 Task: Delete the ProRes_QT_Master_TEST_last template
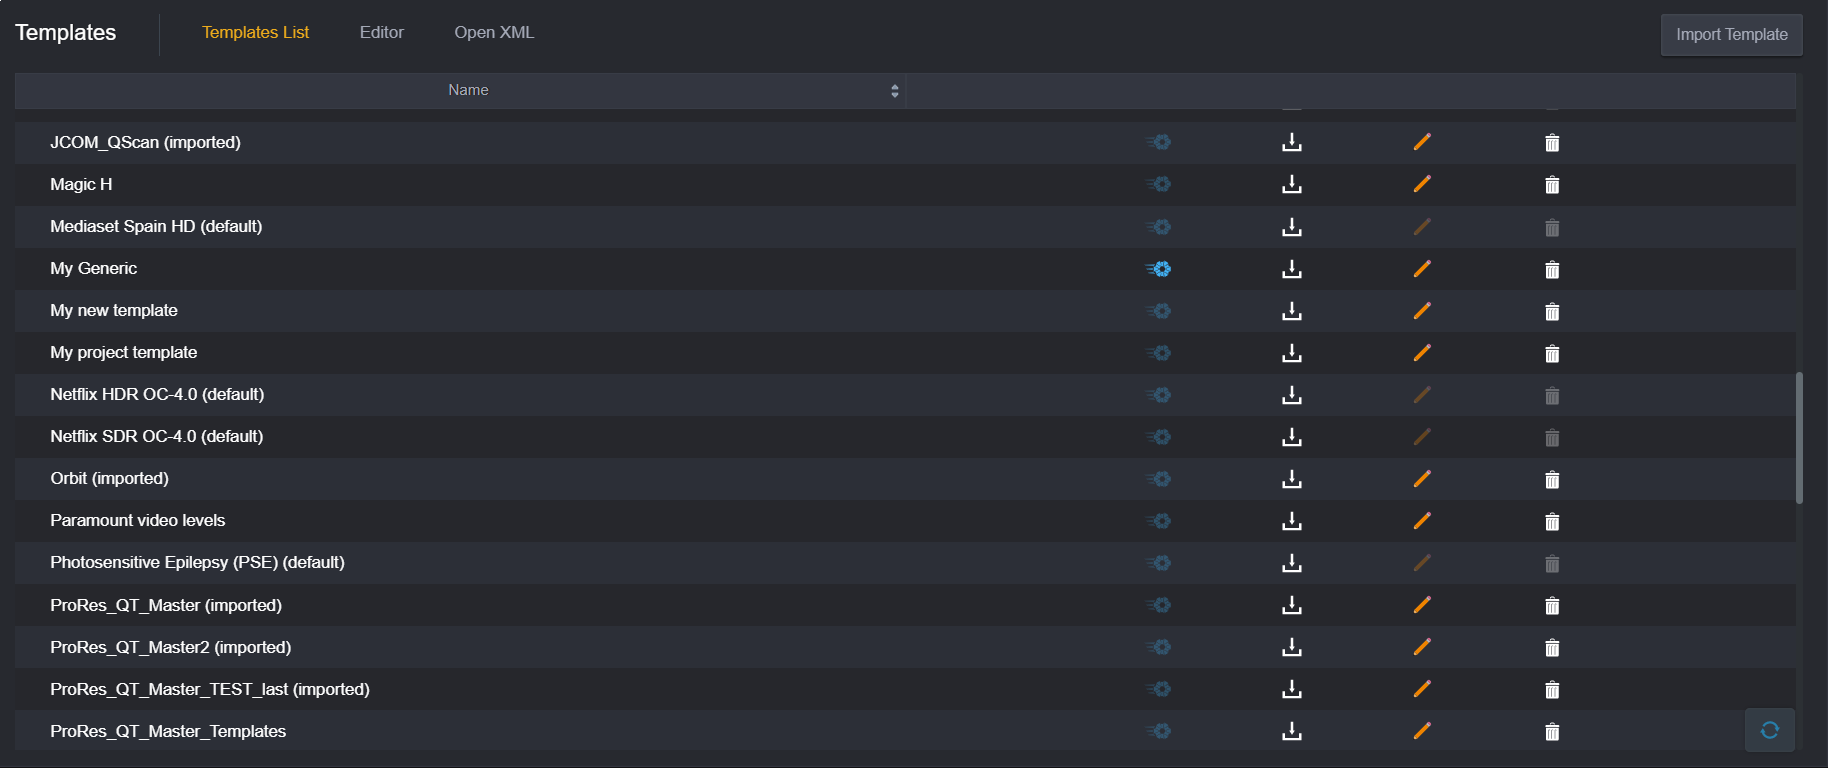click(x=1552, y=689)
